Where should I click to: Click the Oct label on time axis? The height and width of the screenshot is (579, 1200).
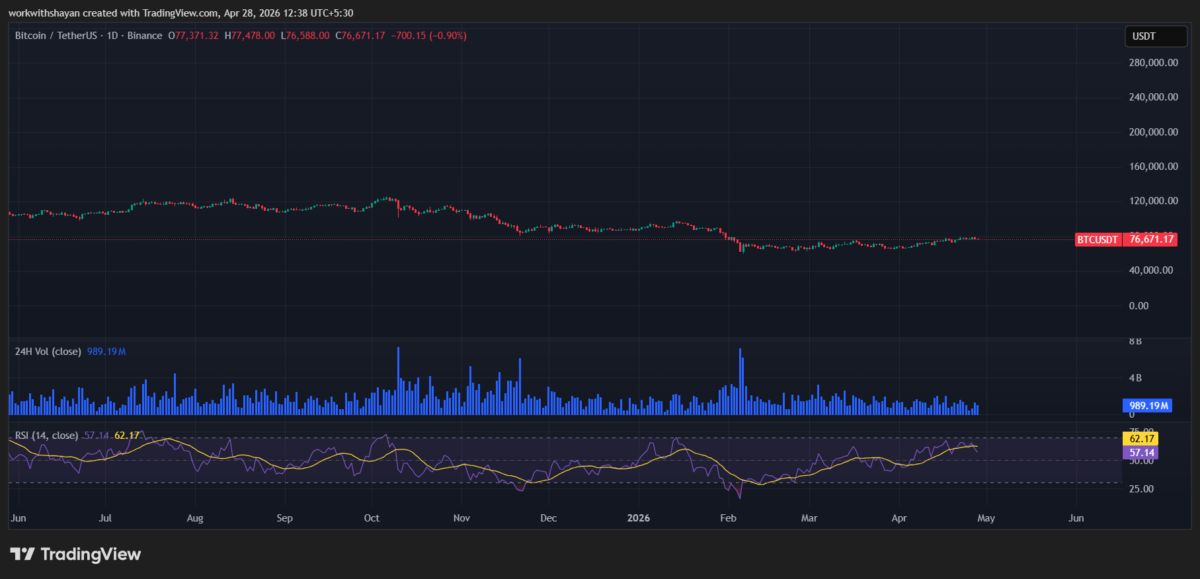coord(372,519)
